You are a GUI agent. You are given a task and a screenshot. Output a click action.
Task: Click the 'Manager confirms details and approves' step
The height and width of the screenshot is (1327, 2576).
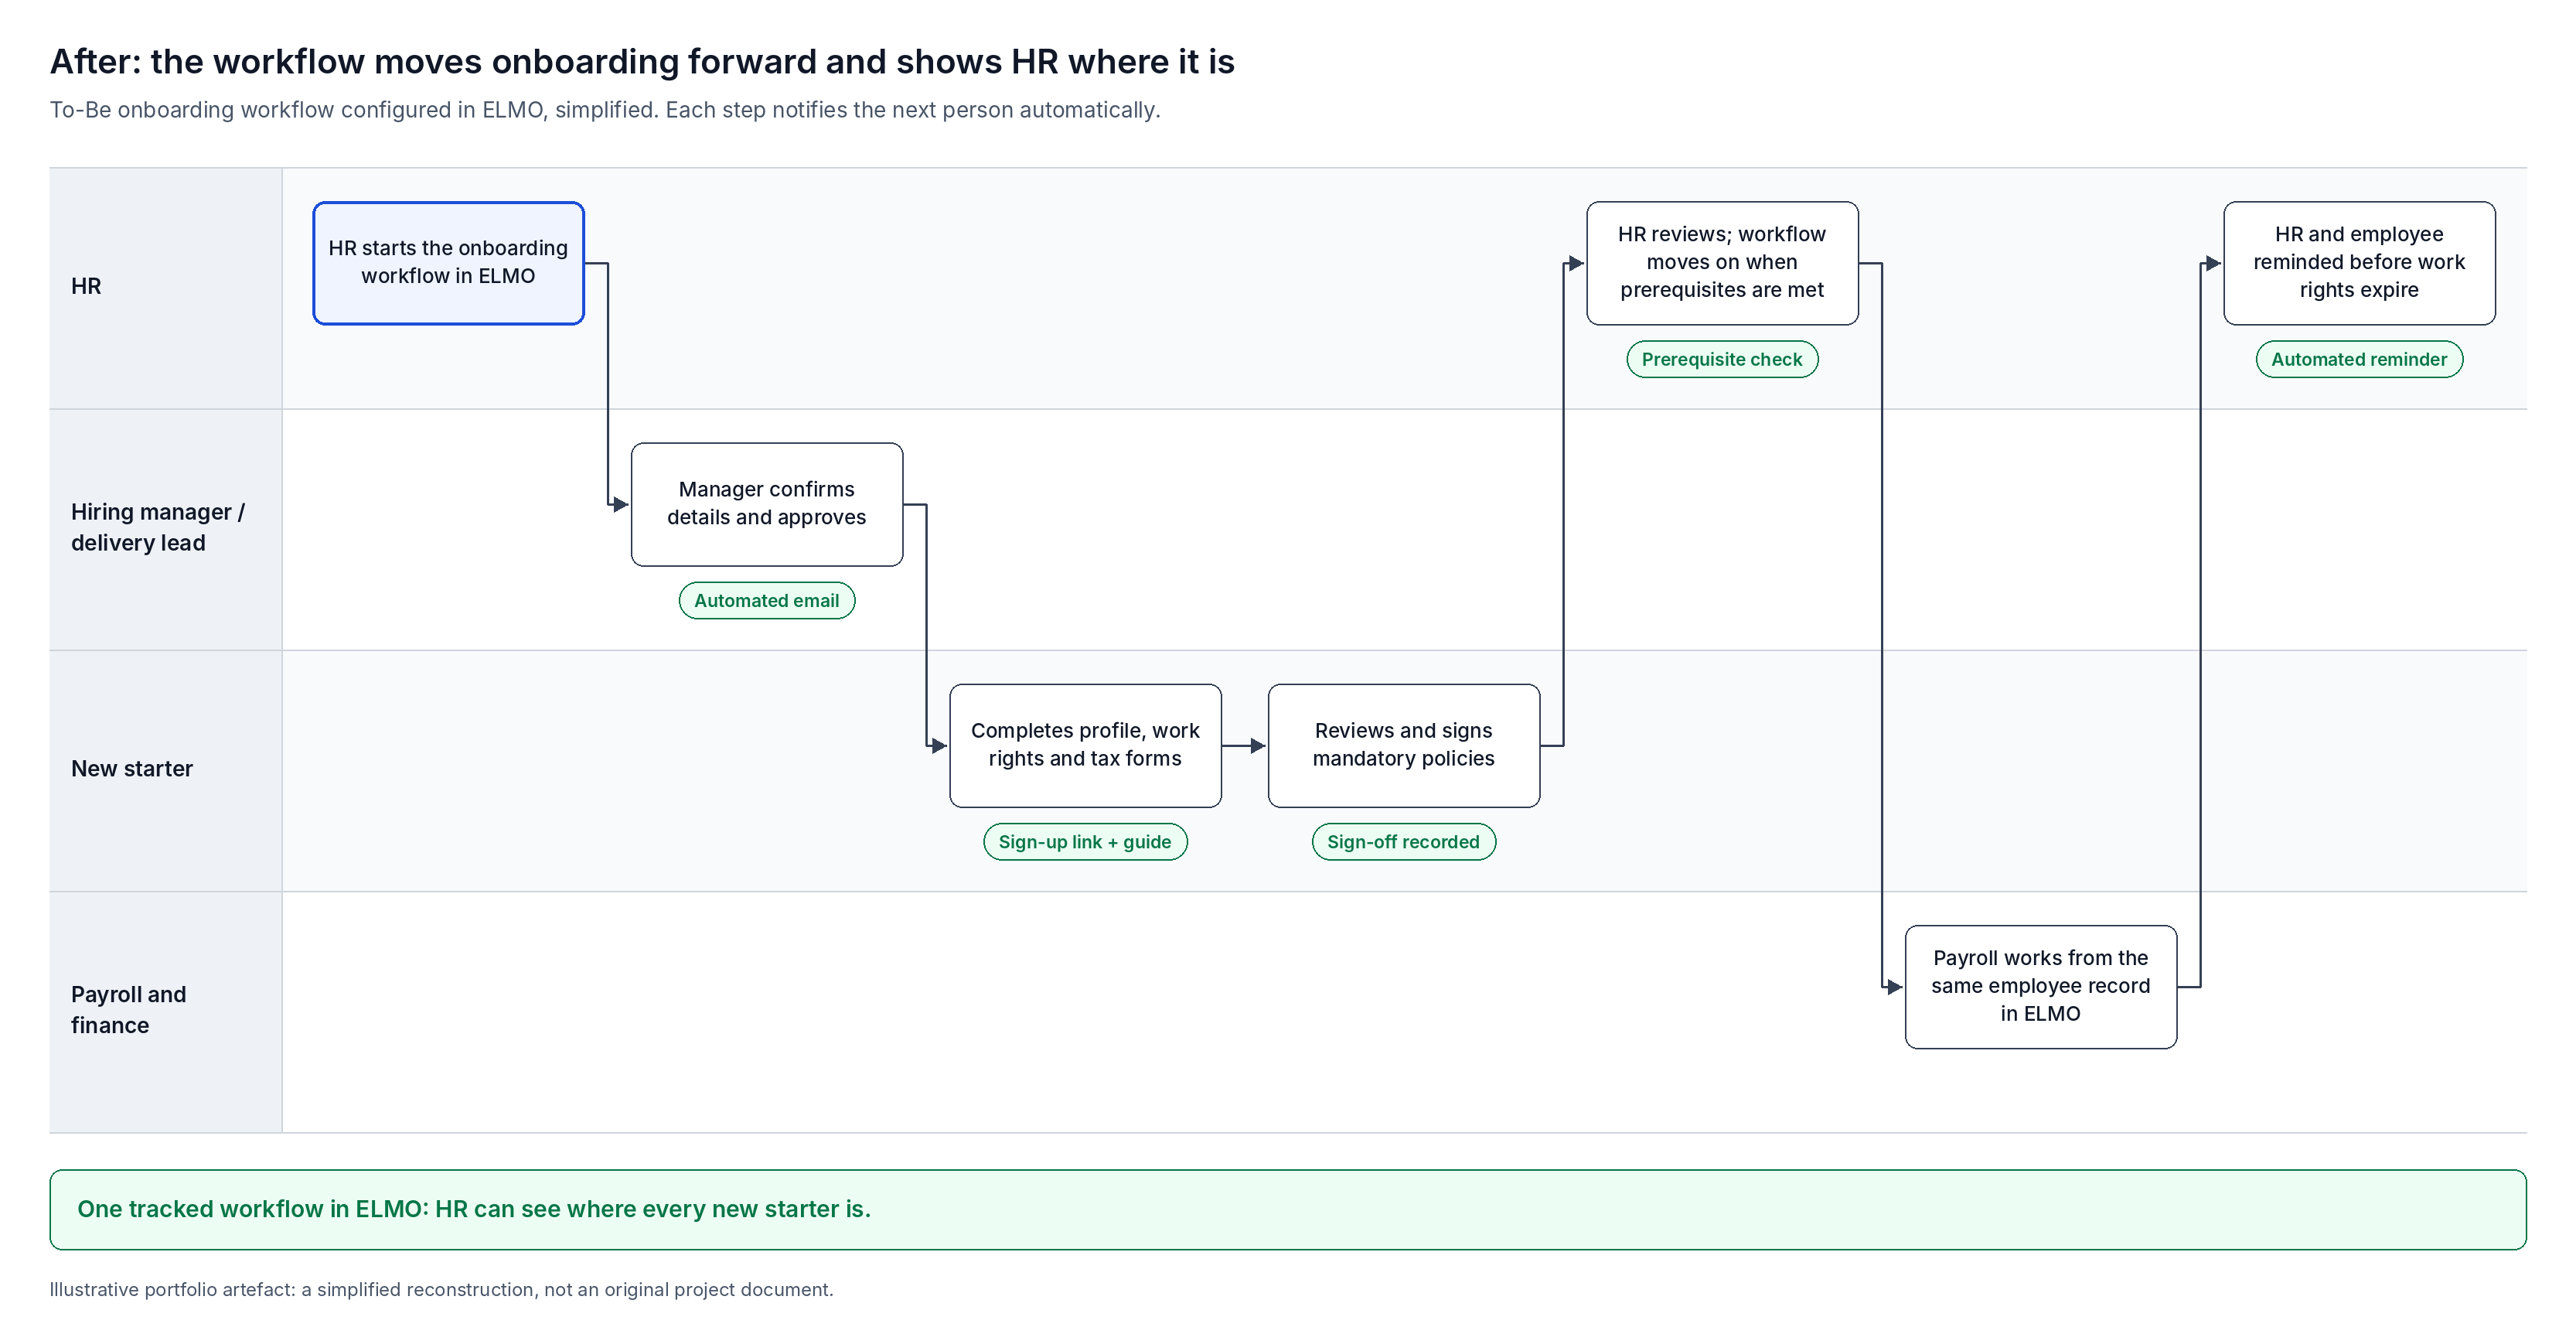coord(767,504)
